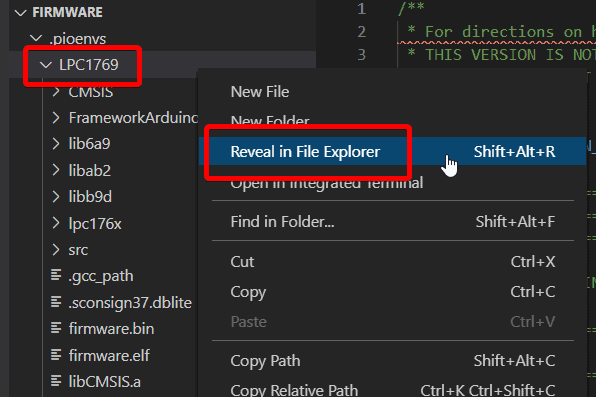Viewport: 596px width, 397px height.
Task: Expand the CMSIS folder chevron
Action: pyautogui.click(x=56, y=92)
